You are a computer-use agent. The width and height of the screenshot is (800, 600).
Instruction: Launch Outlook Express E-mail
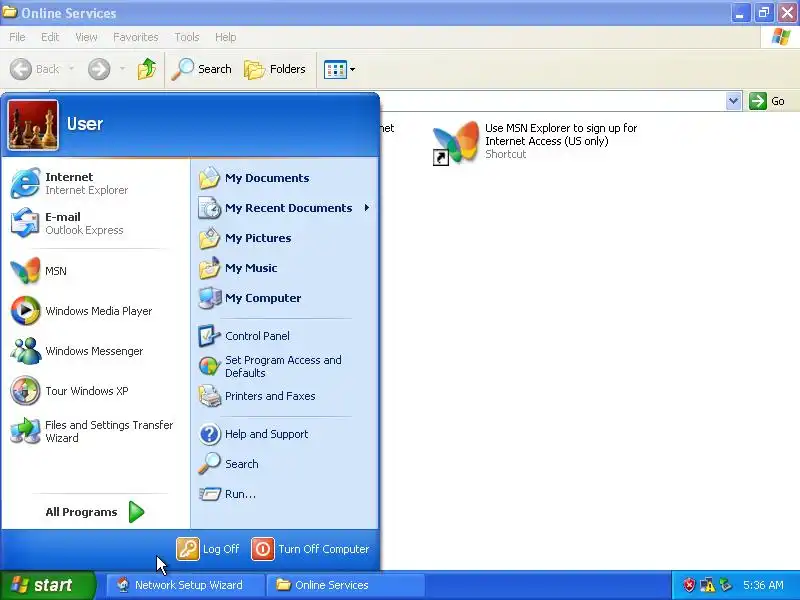coord(95,223)
